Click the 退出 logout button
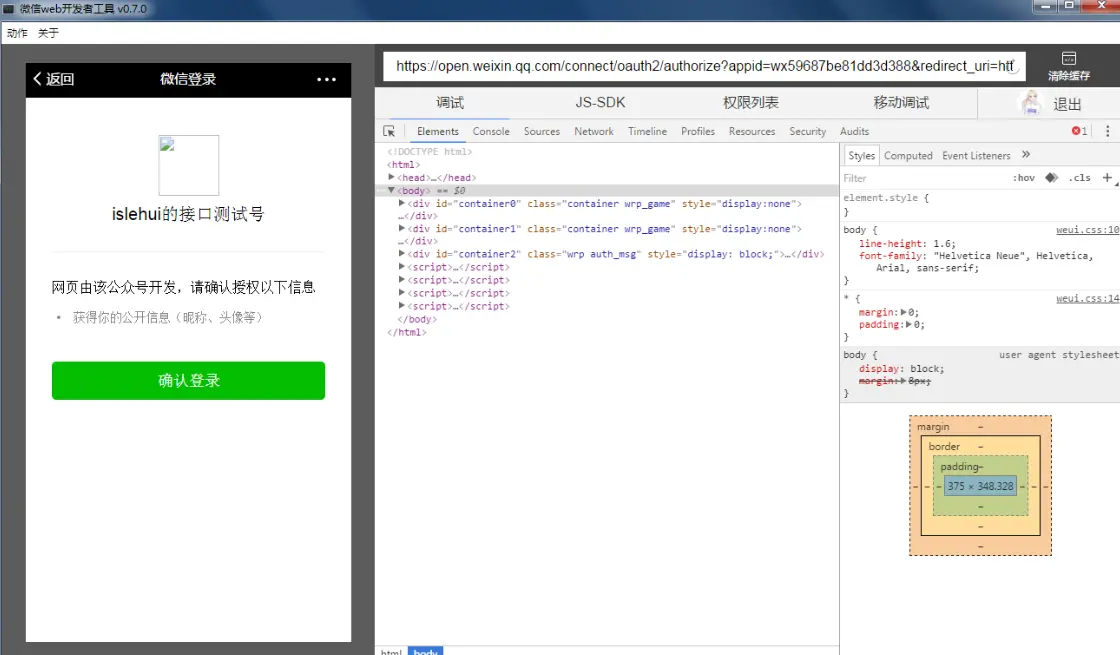The width and height of the screenshot is (1120, 655). click(x=1067, y=104)
